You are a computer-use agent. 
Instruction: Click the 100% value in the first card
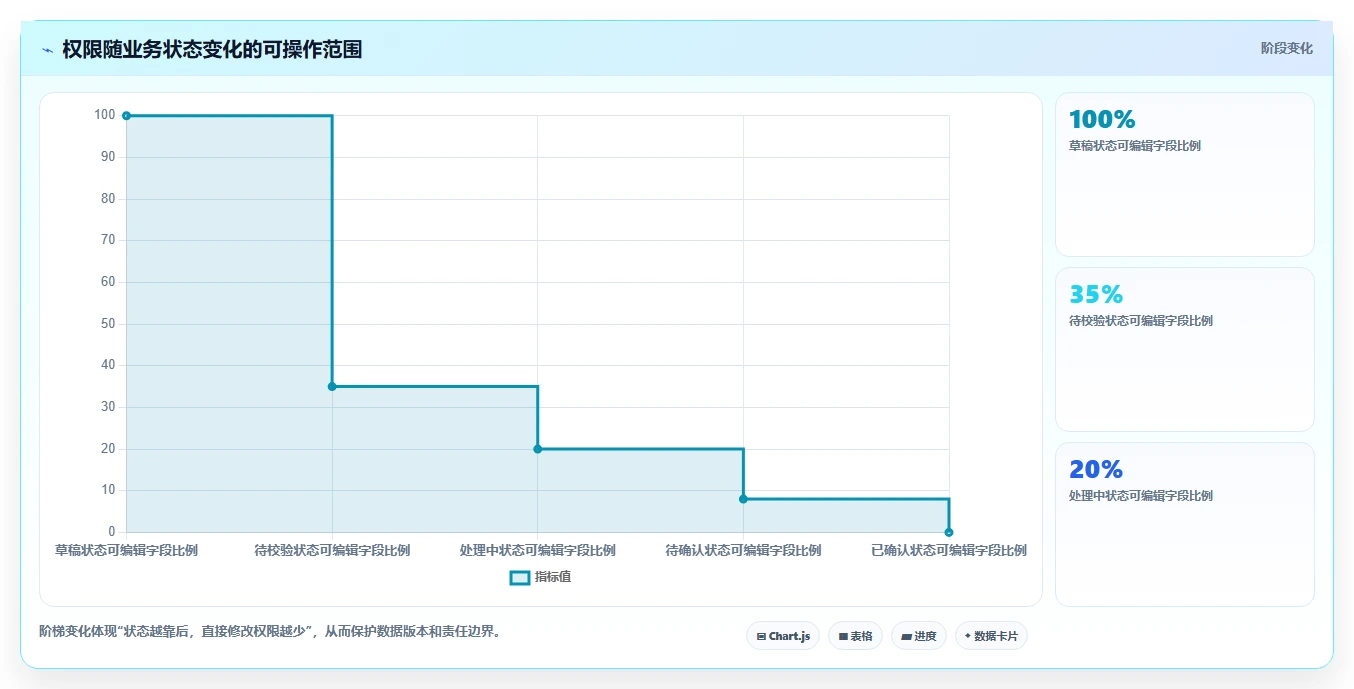(1102, 120)
